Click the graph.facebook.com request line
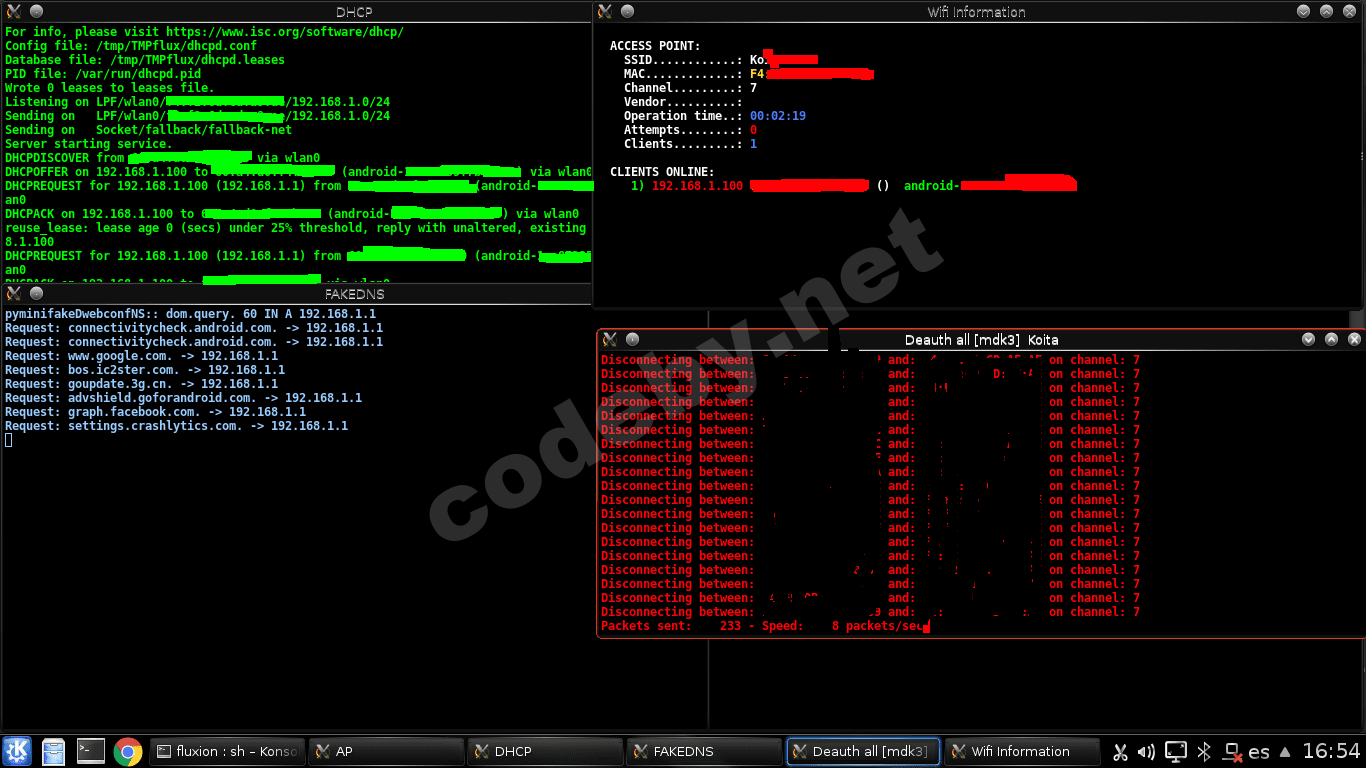The height and width of the screenshot is (768, 1366). (155, 412)
